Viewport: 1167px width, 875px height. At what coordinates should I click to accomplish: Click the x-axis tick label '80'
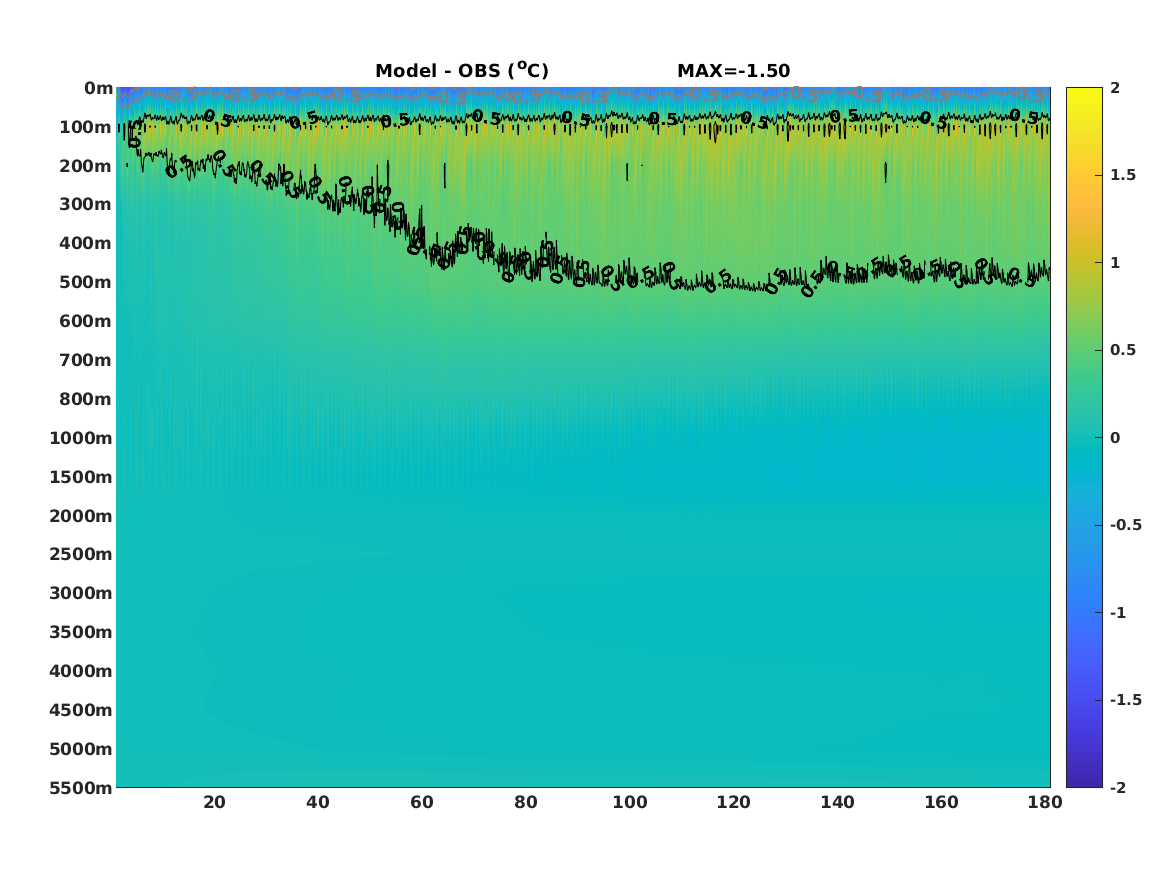pyautogui.click(x=525, y=802)
